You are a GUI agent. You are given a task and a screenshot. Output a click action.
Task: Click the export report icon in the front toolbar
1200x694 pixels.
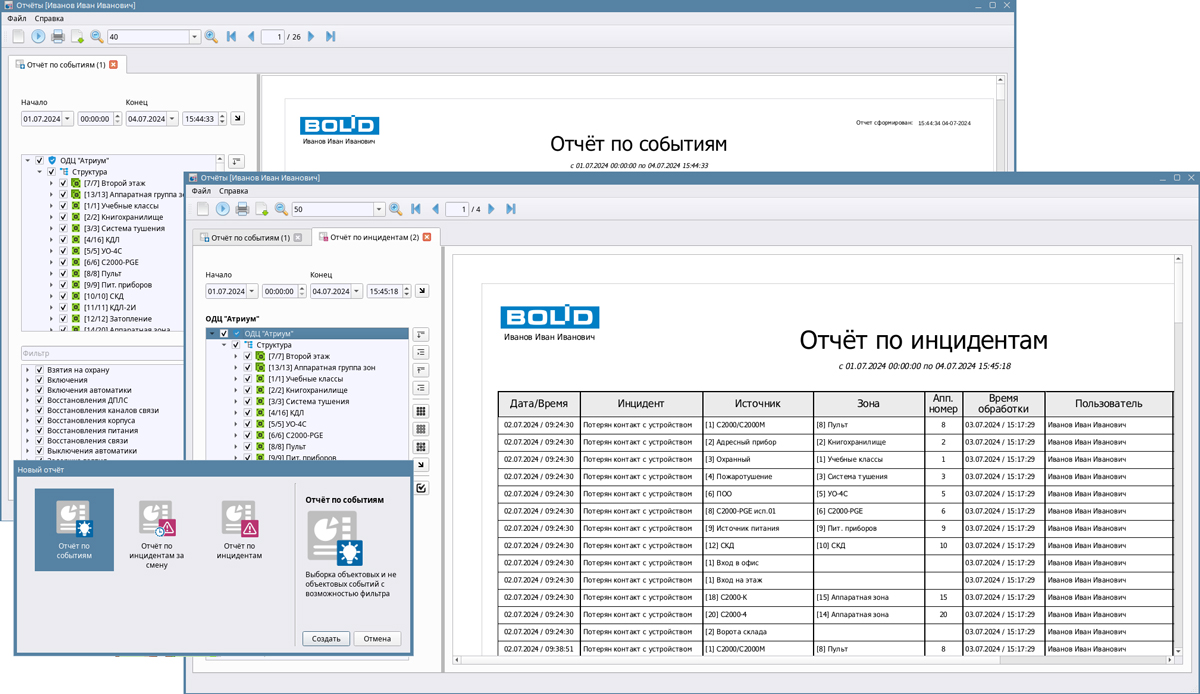coord(262,209)
